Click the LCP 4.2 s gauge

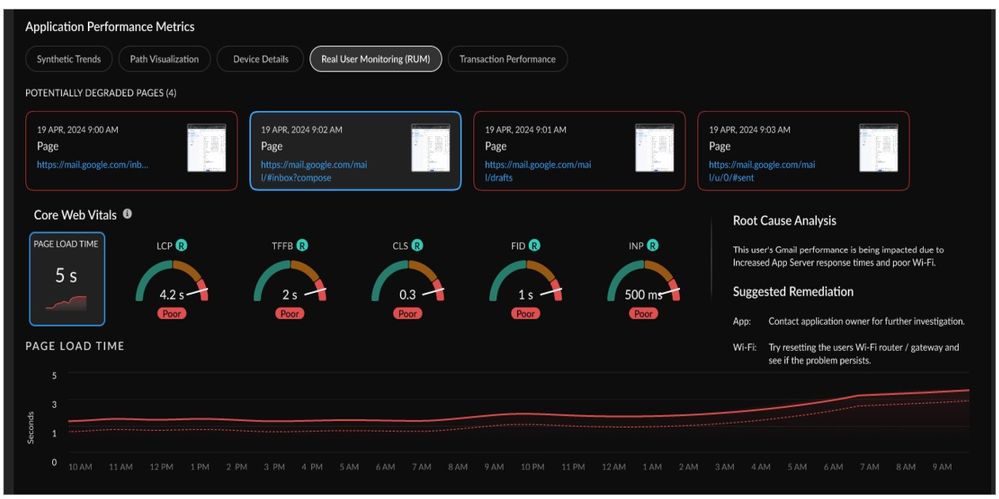[x=172, y=280]
